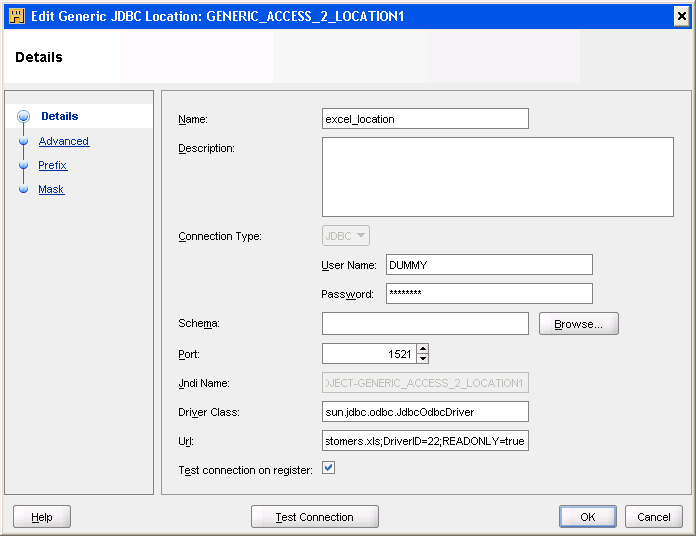This screenshot has width=696, height=536.
Task: Click the Prefix step bullet icon
Action: [23, 166]
